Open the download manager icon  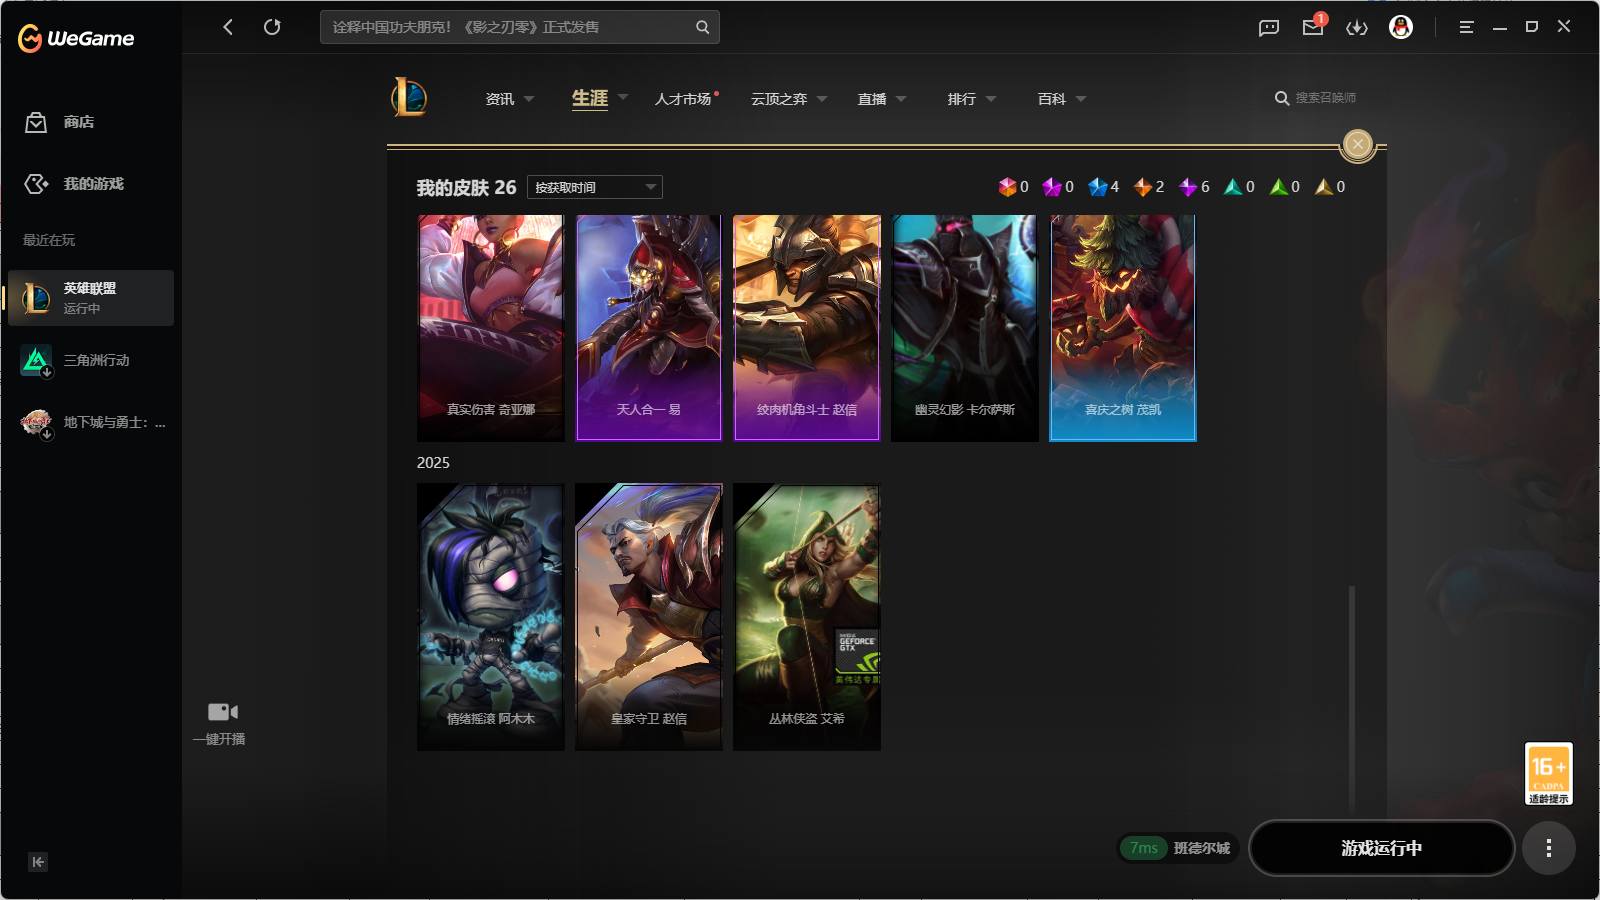[1357, 28]
